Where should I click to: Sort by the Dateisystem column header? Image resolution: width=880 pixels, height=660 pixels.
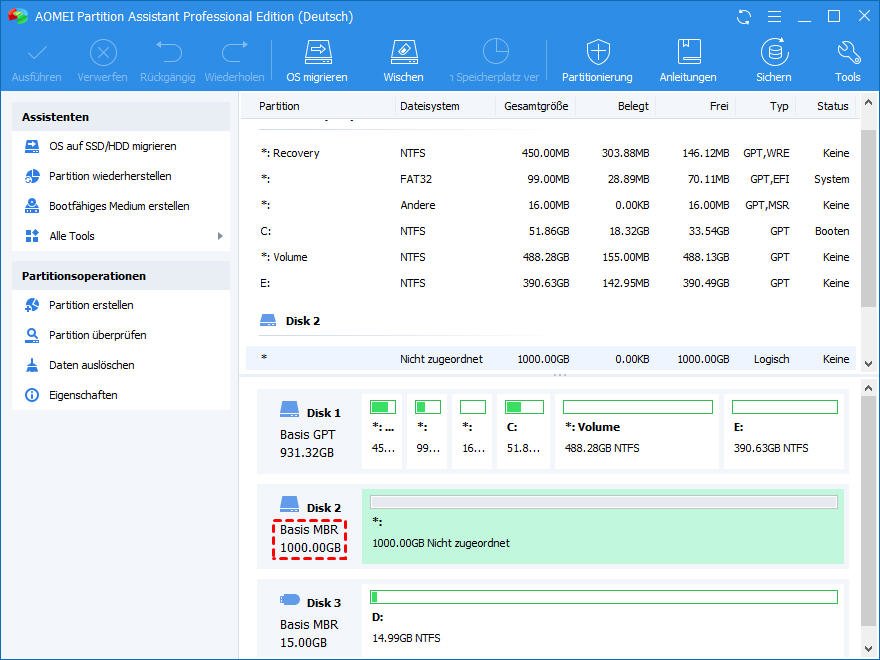(430, 106)
